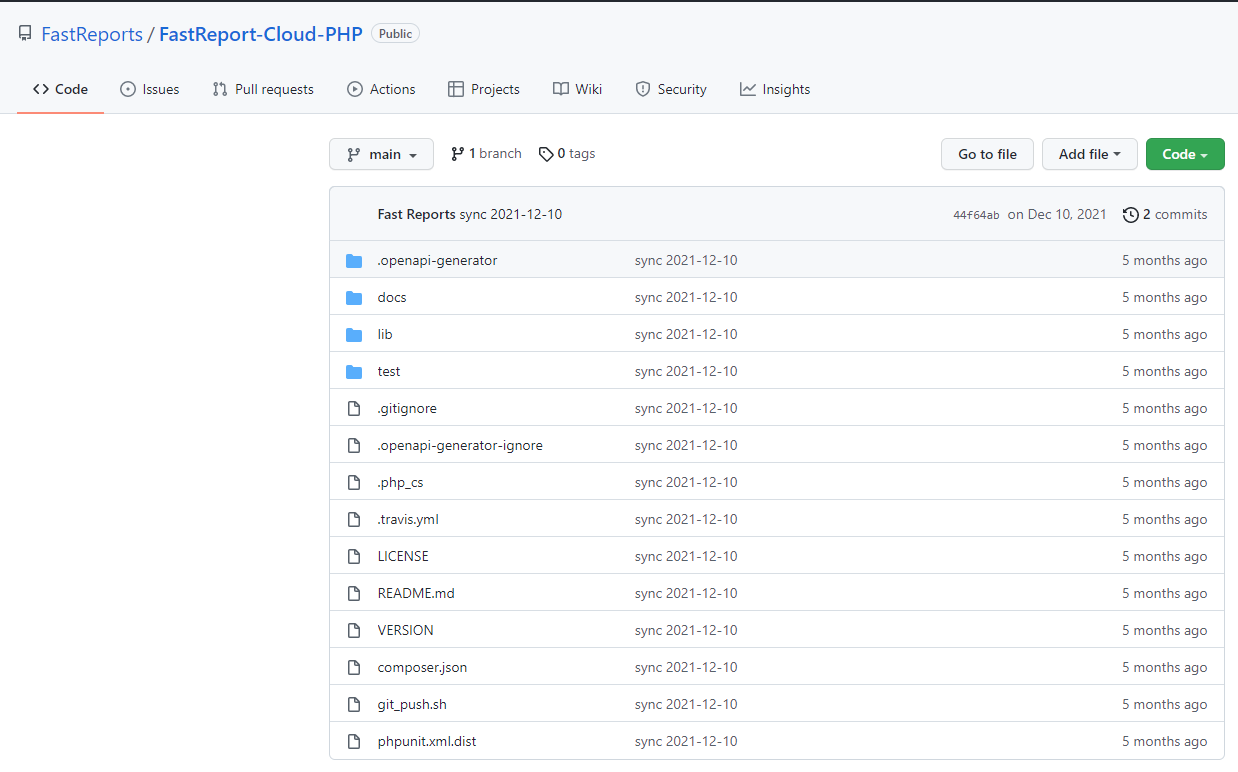Click the commit message in the docs row
Screen dimensions: 1238x772
(x=686, y=298)
